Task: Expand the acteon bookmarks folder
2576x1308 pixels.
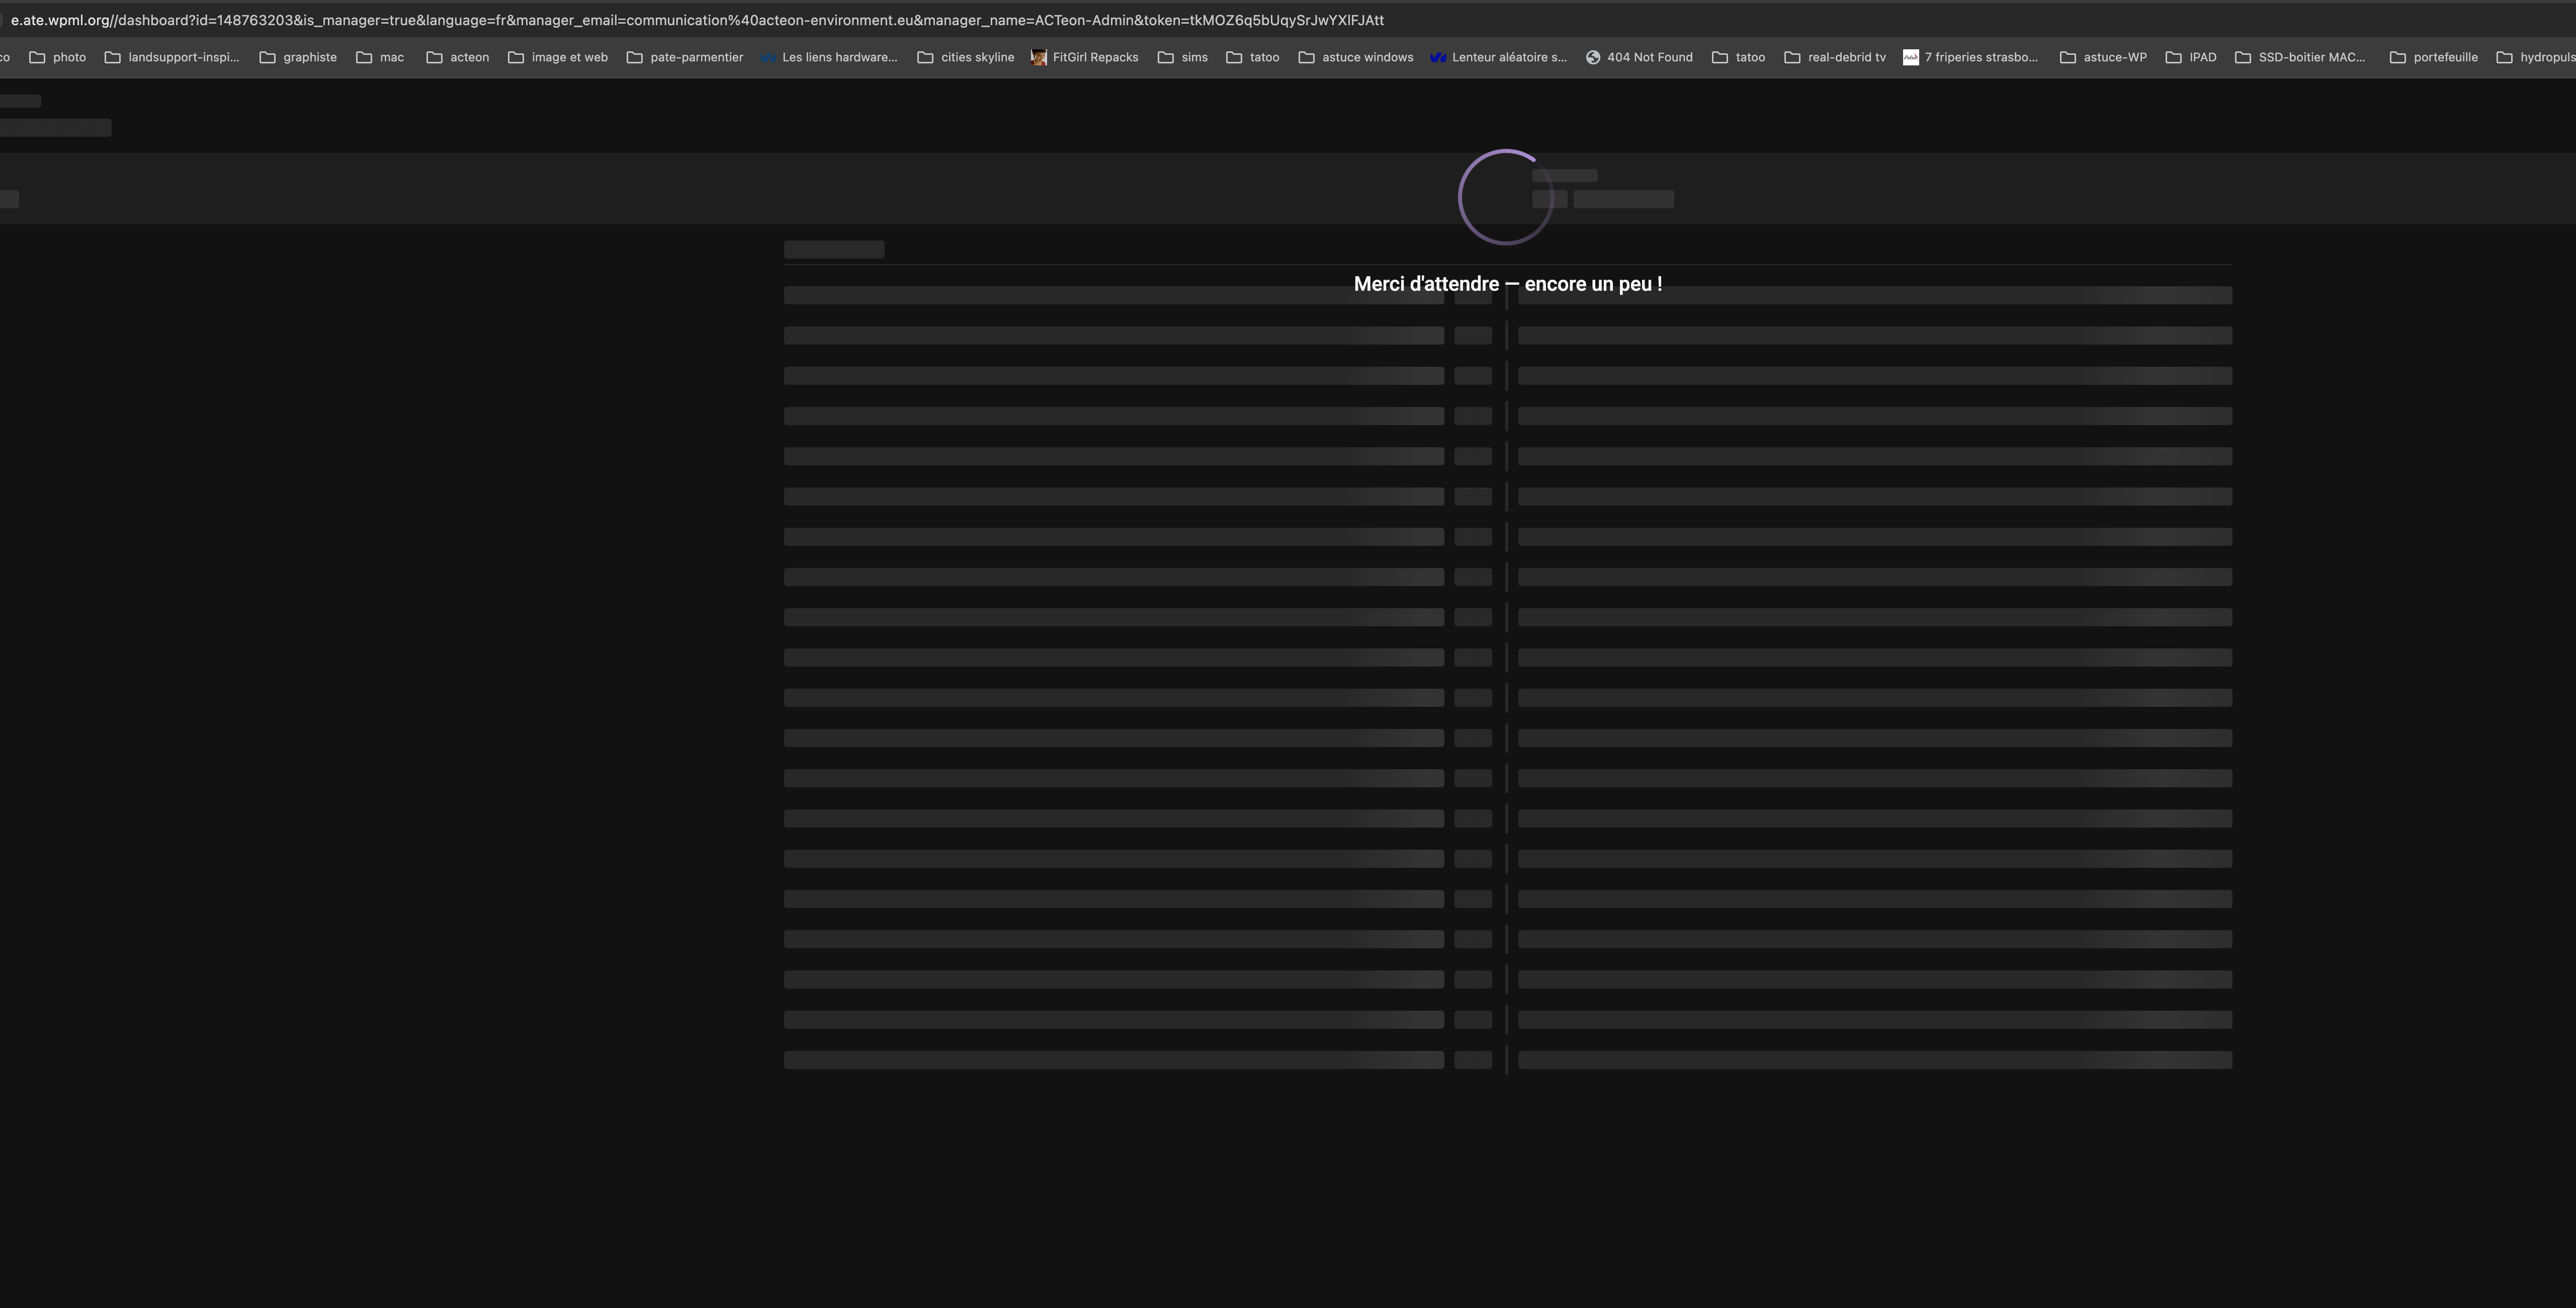Action: [x=469, y=57]
